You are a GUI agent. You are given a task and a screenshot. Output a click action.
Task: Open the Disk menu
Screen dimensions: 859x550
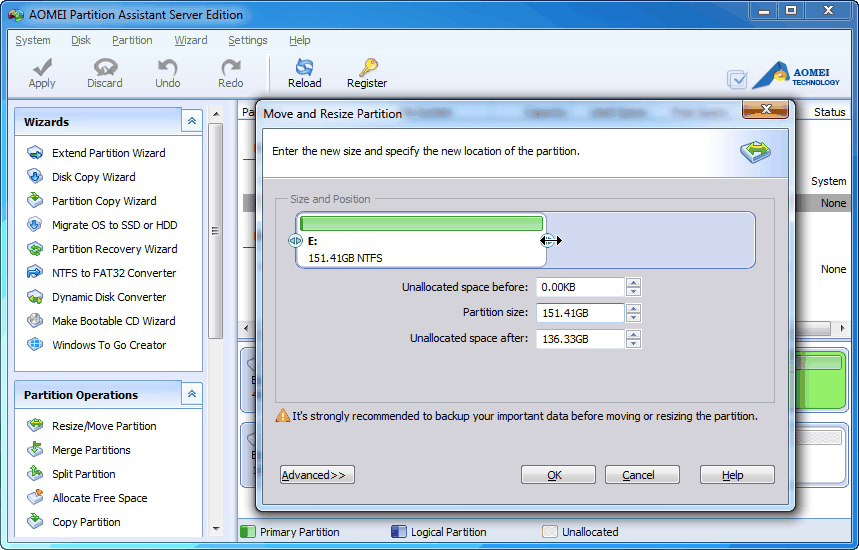point(81,40)
